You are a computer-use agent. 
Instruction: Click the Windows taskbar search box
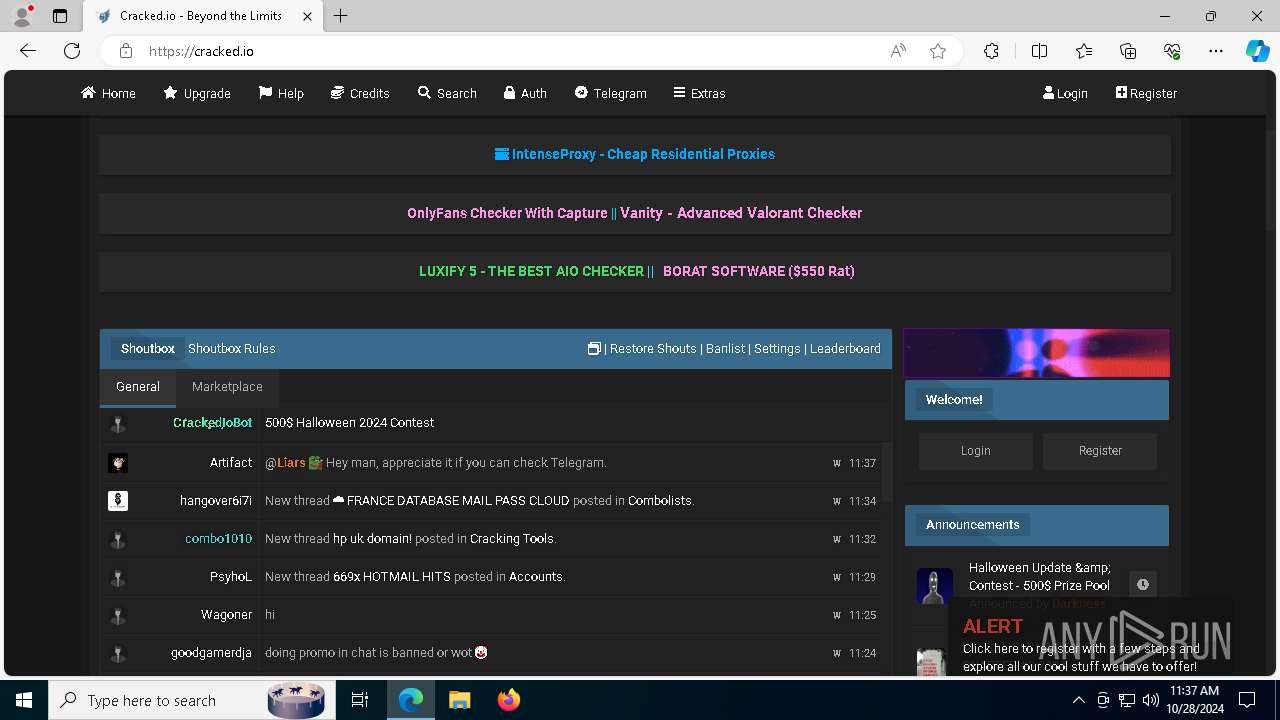pos(190,700)
